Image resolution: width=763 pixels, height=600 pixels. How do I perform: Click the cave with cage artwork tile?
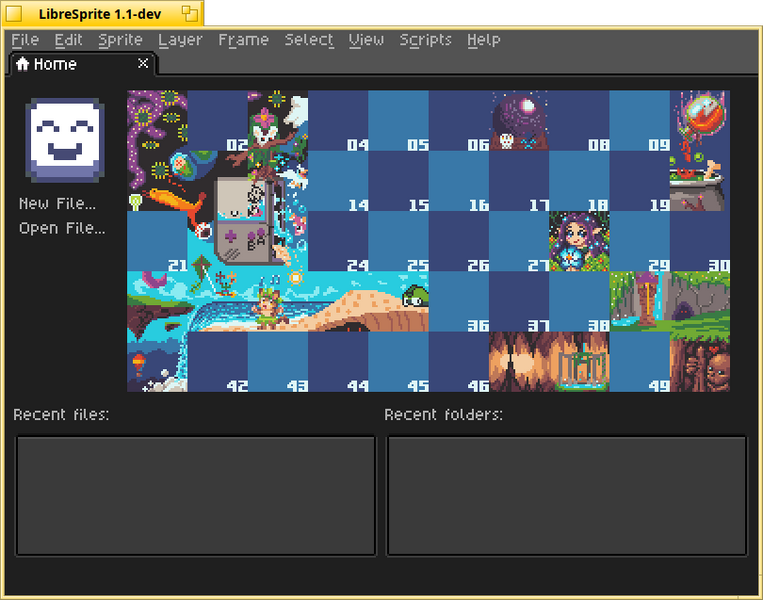coord(549,362)
